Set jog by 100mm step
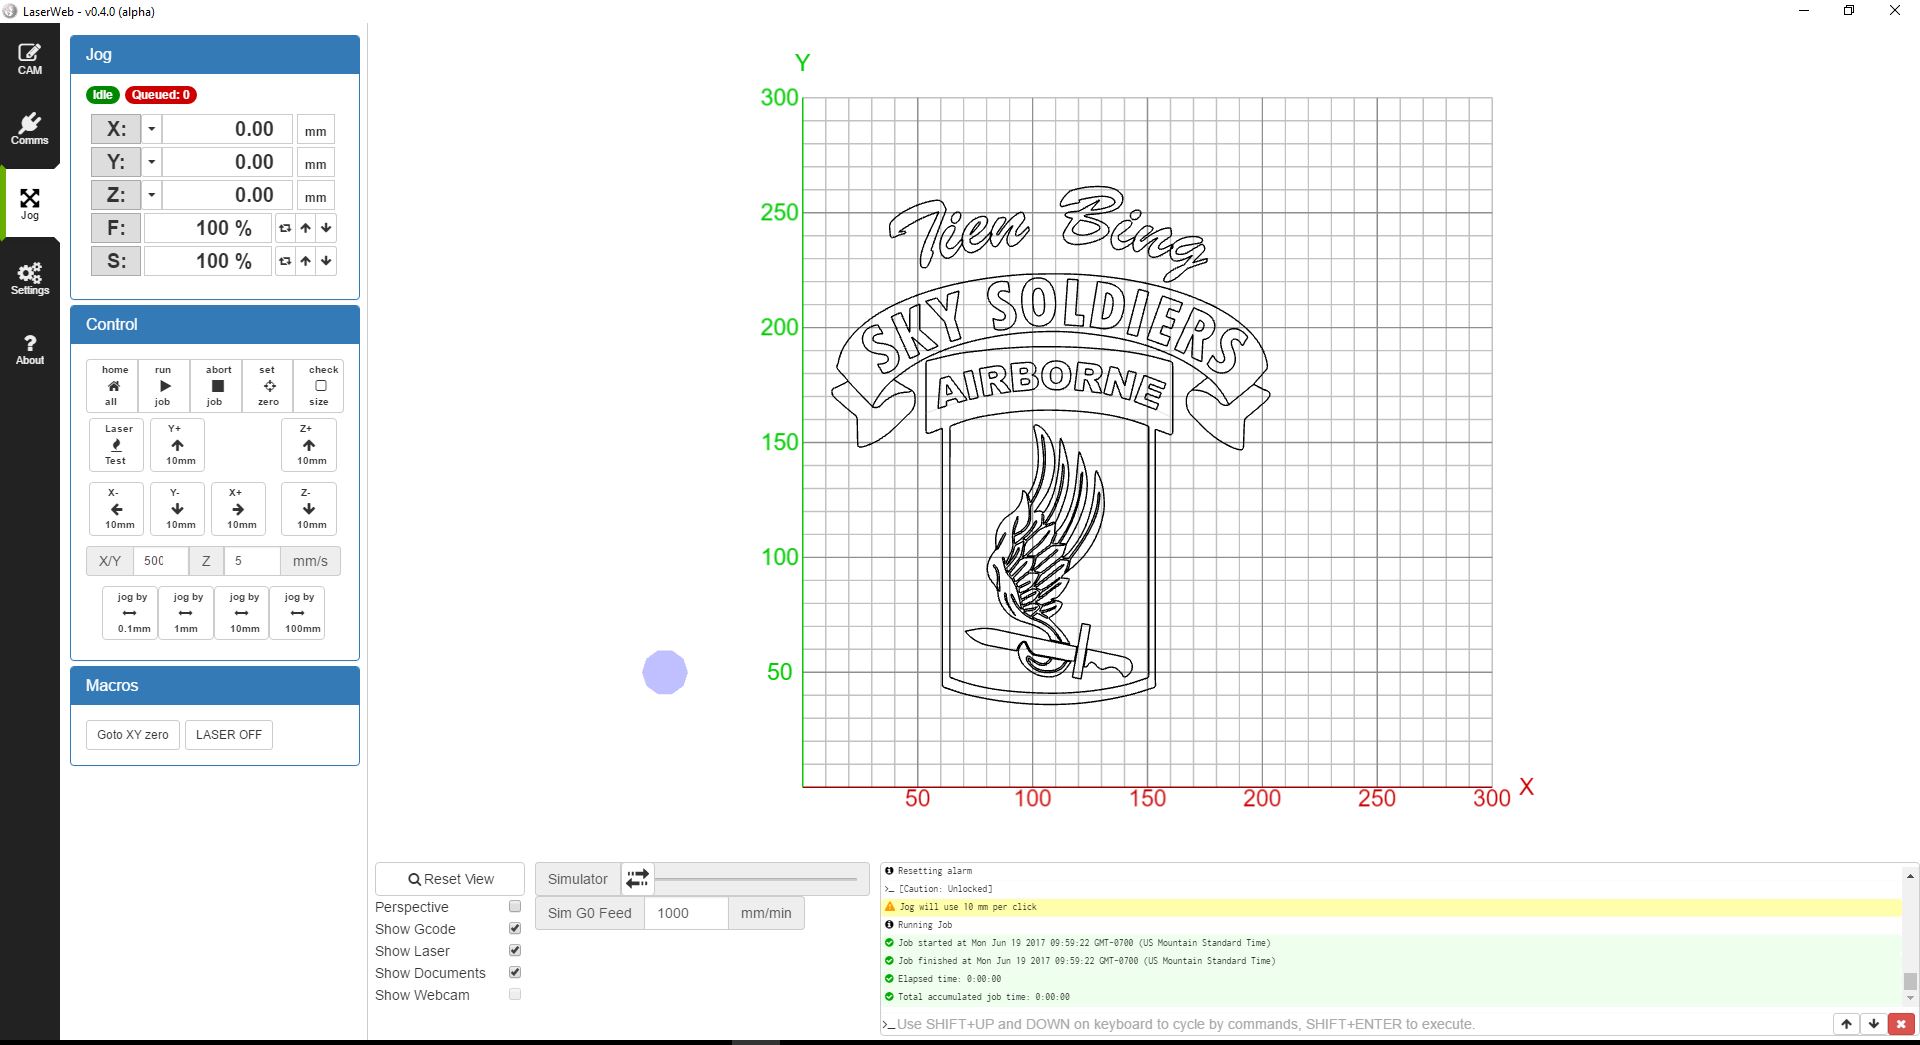The image size is (1920, 1045). pos(298,612)
